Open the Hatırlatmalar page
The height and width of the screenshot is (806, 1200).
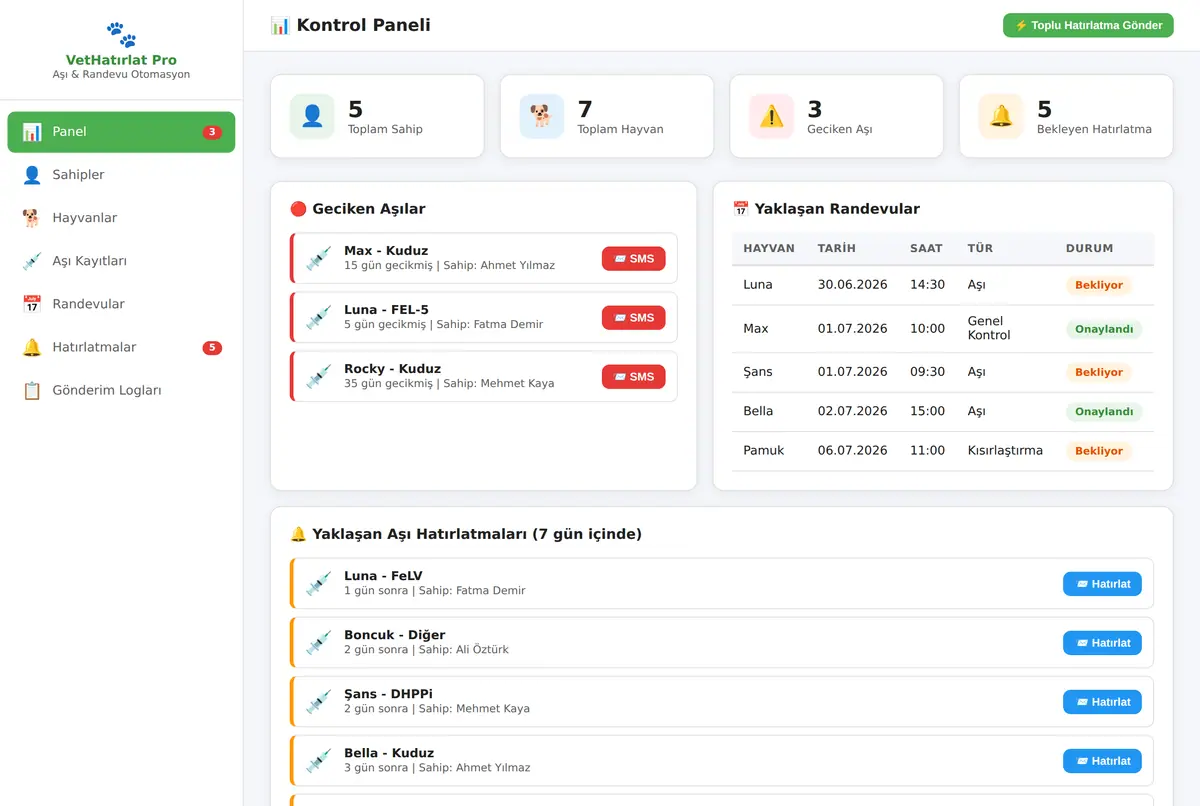[x=121, y=347]
